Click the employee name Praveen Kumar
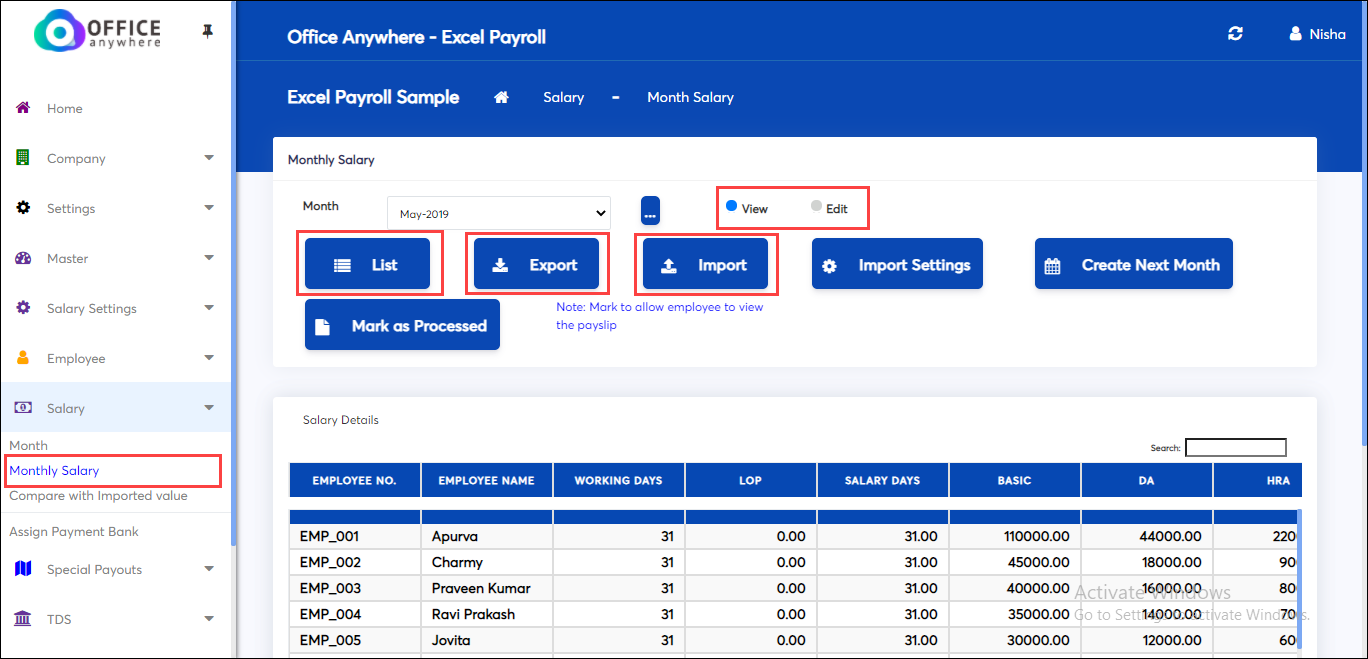 (481, 588)
